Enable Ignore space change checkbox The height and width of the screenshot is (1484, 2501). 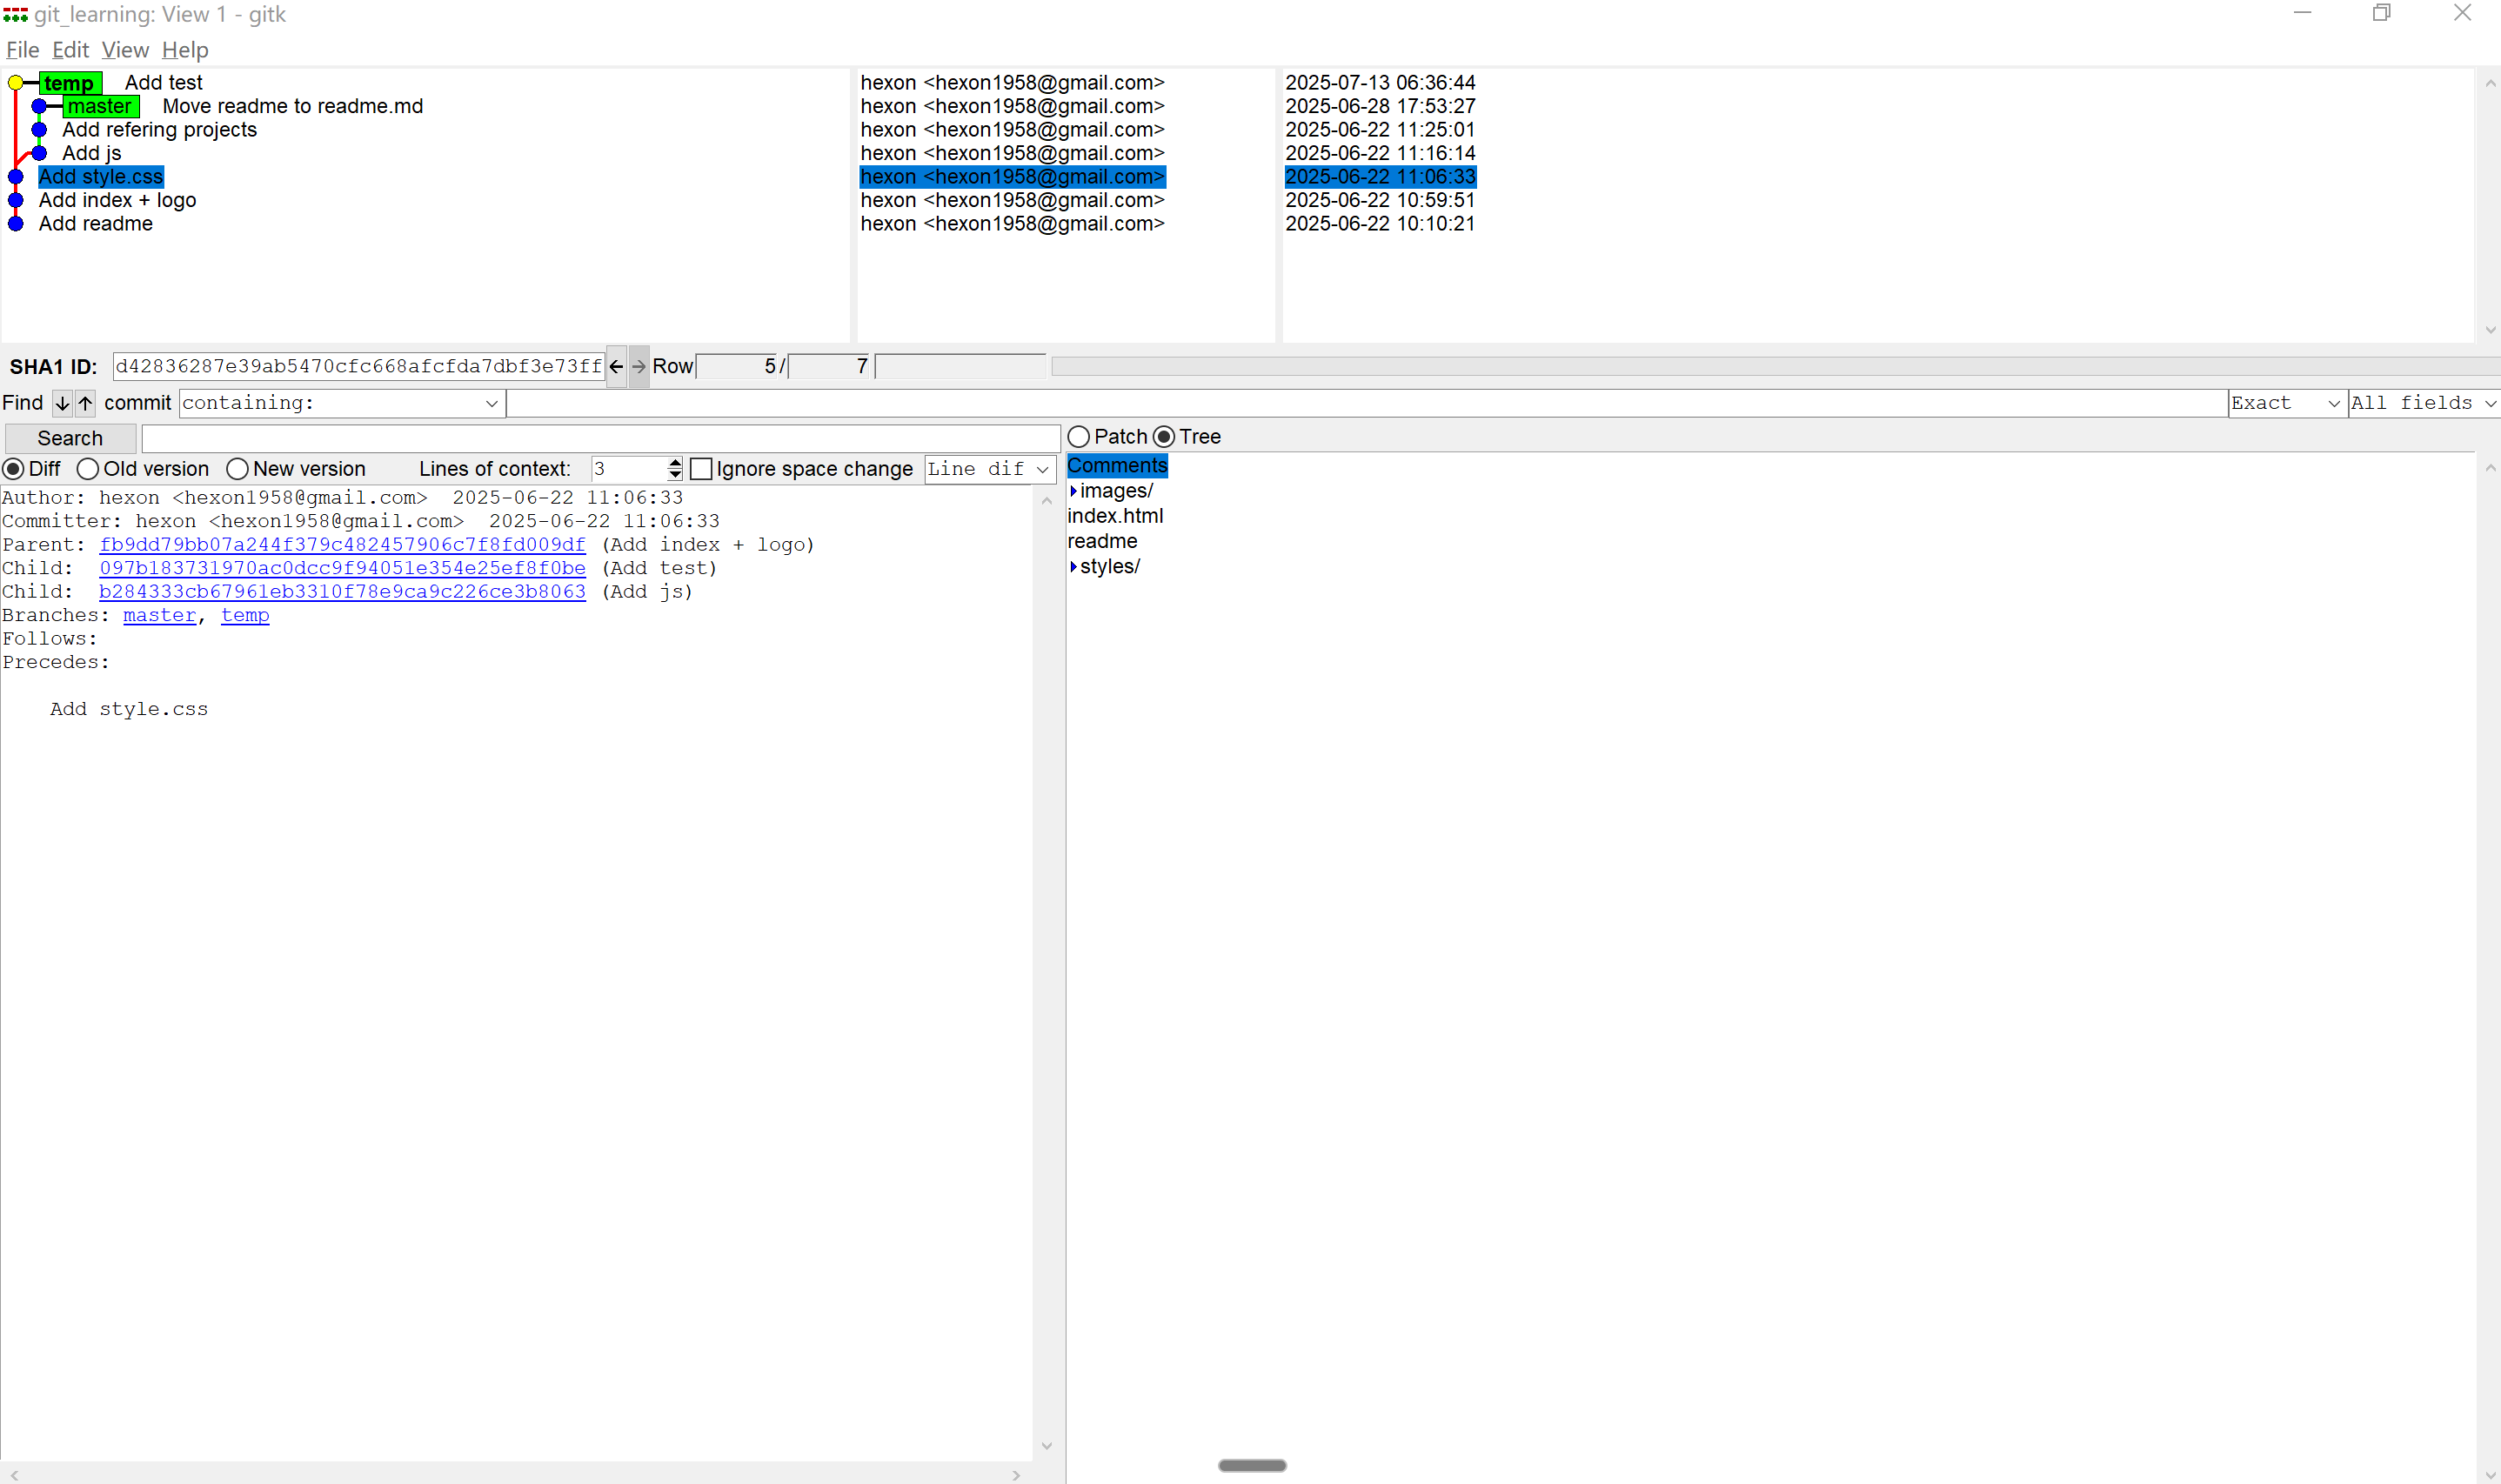tap(701, 469)
